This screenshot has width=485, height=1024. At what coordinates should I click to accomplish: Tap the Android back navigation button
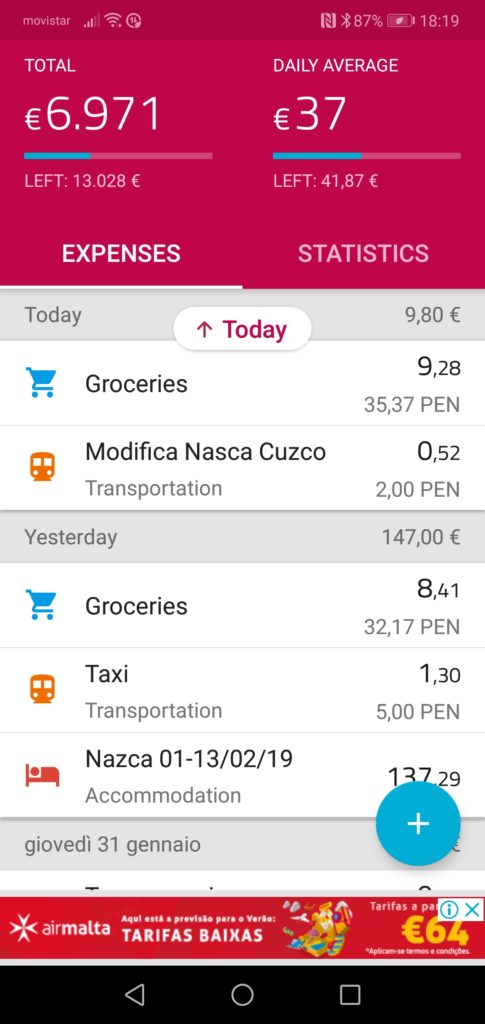click(x=134, y=994)
